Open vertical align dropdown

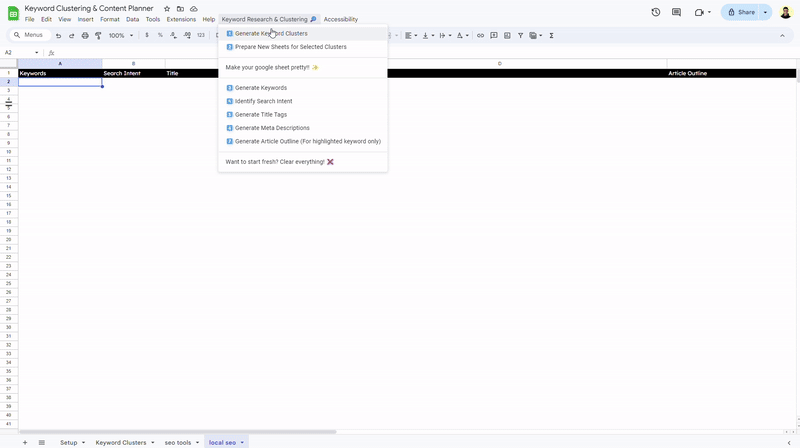[428, 35]
